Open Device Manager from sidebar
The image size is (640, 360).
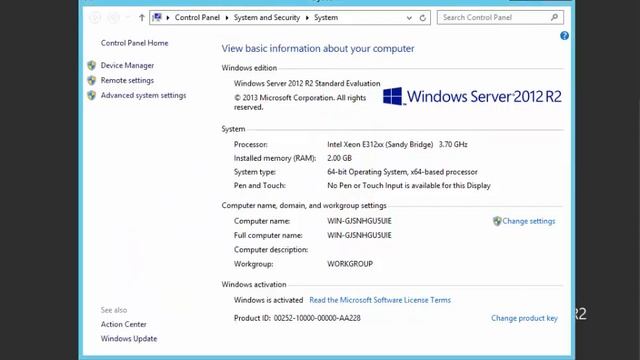pos(127,65)
